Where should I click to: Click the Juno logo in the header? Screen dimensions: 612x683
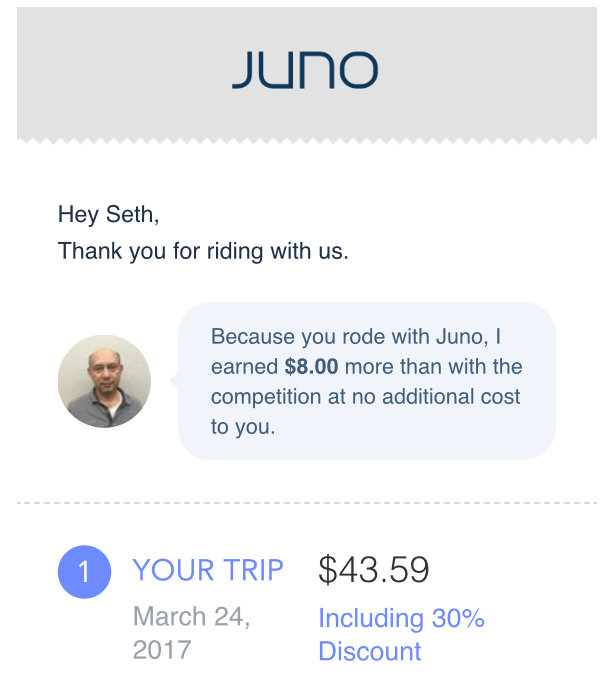click(305, 70)
